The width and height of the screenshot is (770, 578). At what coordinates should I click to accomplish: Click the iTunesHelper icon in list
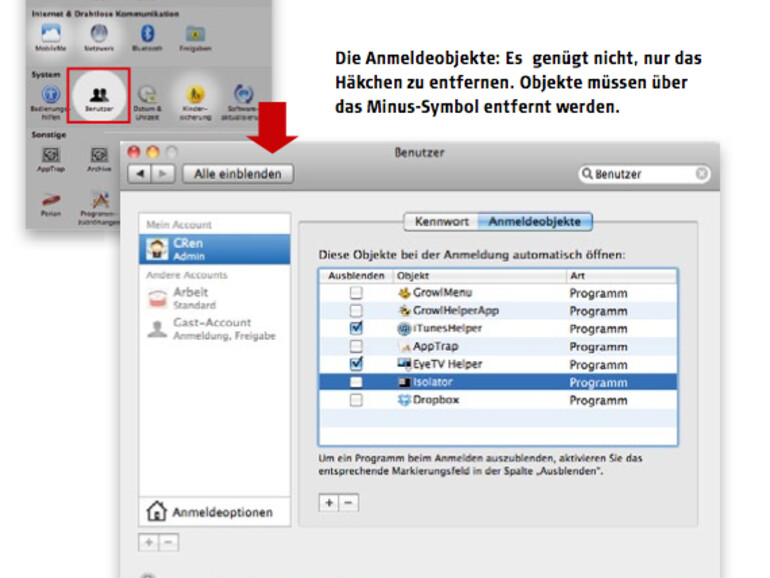(404, 329)
